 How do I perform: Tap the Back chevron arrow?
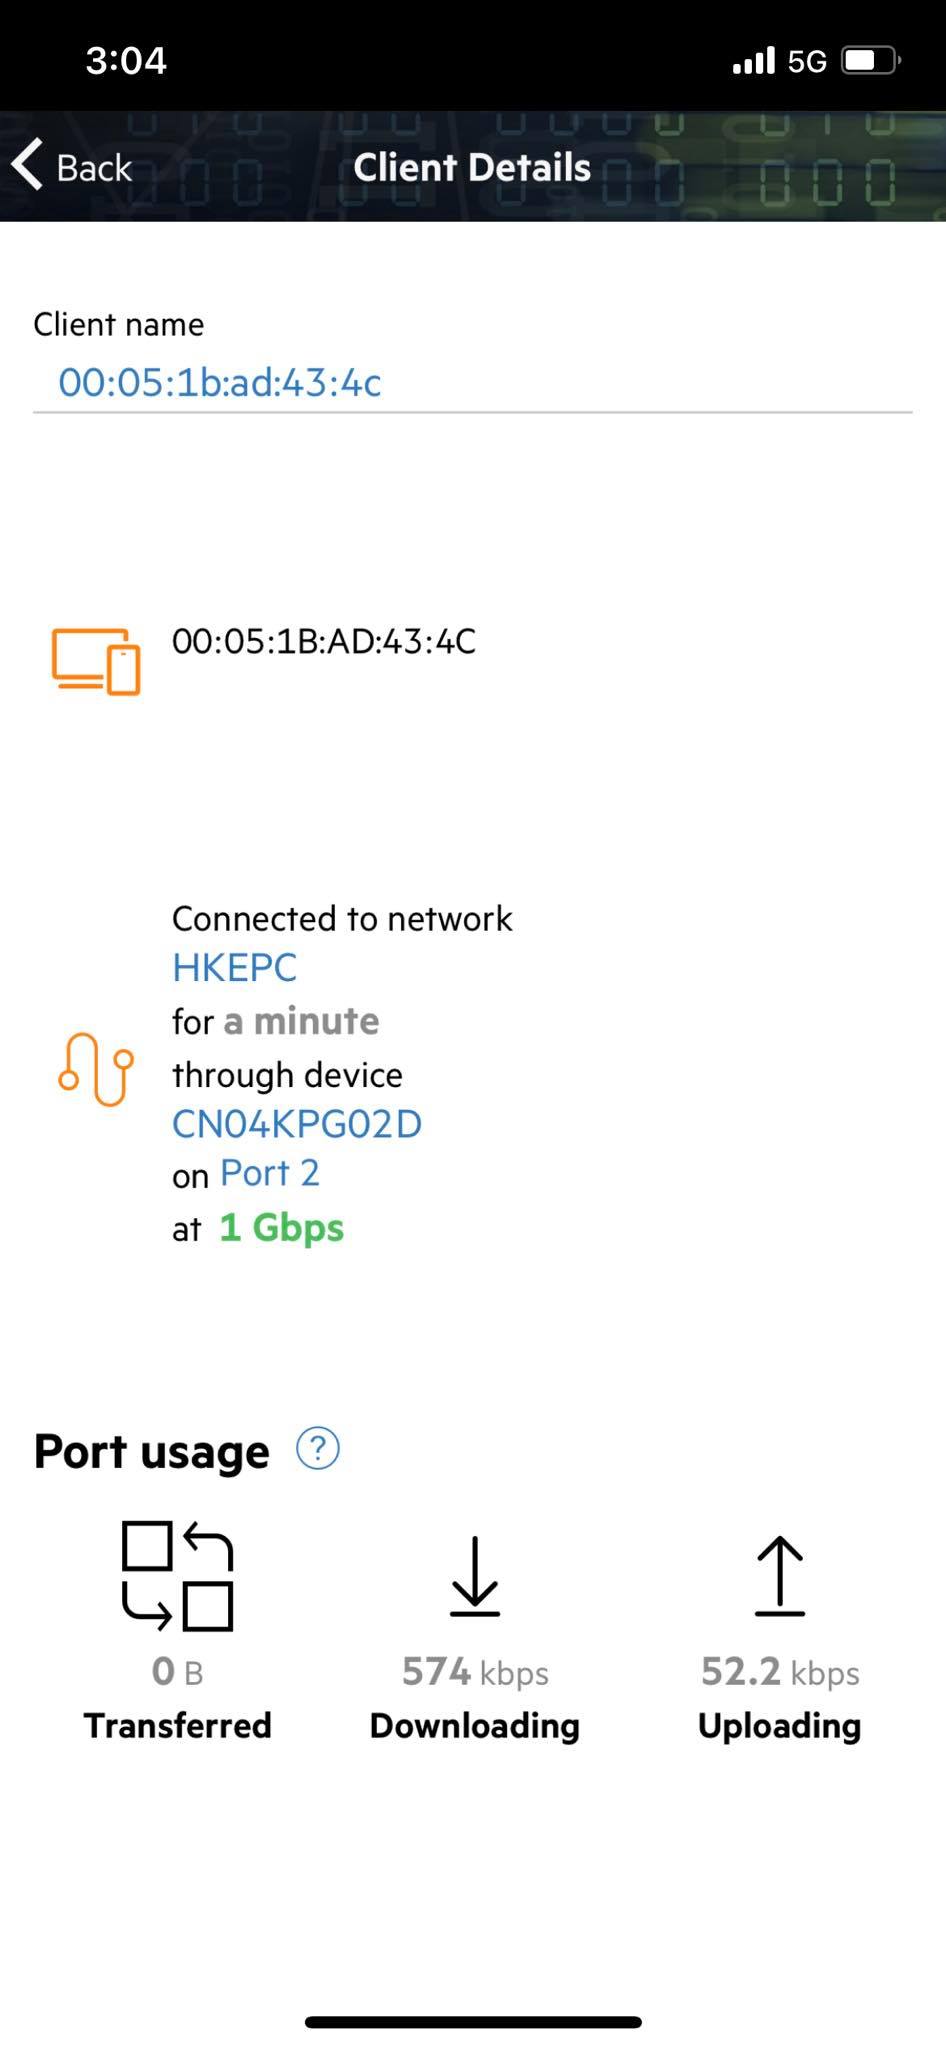point(28,164)
